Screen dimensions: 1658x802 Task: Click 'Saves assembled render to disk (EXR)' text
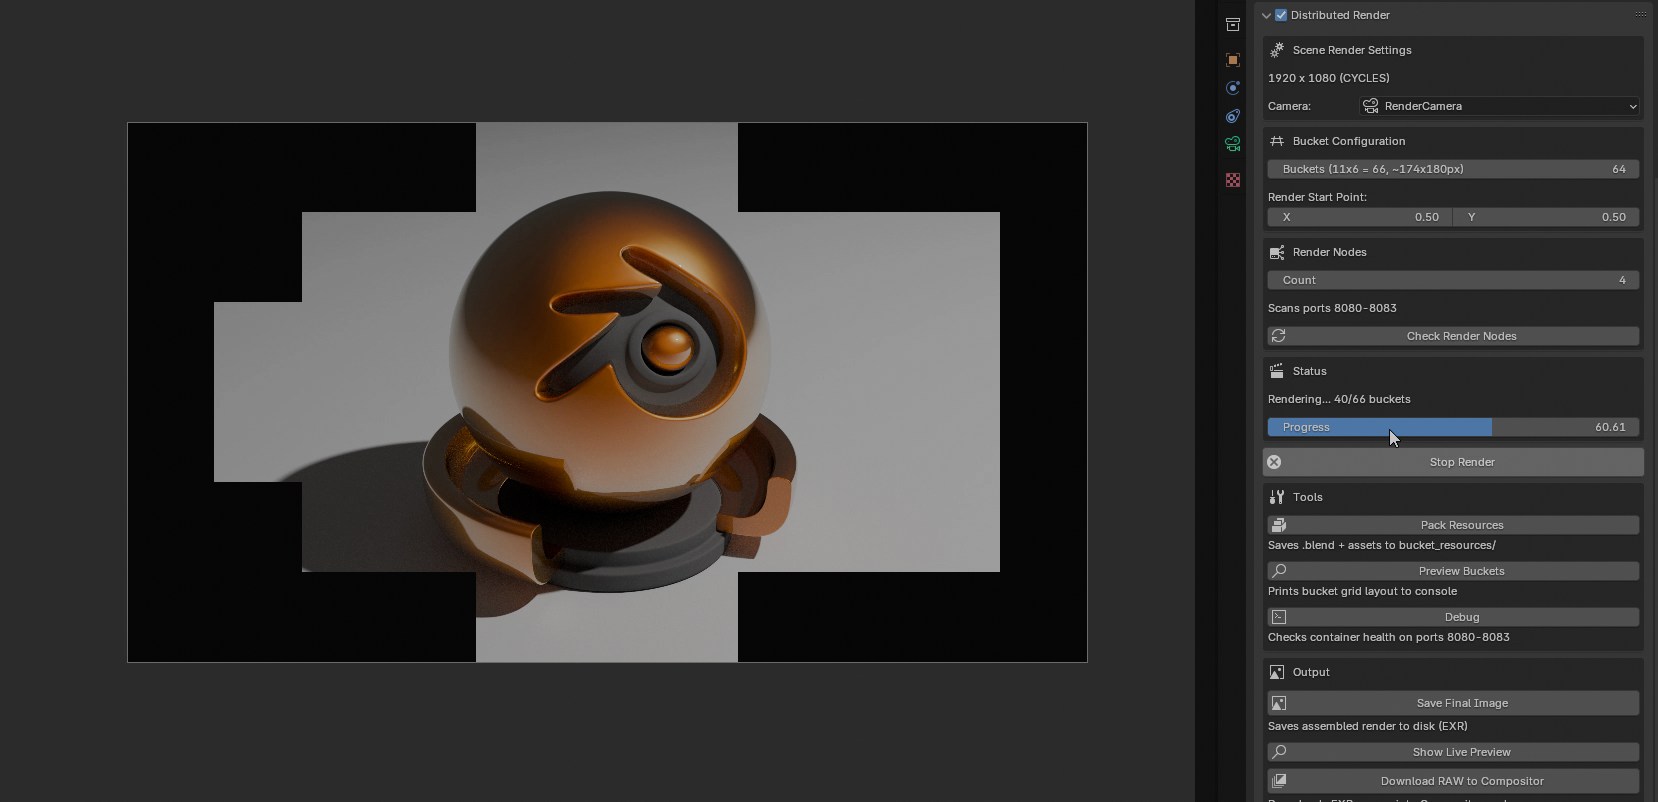(1368, 726)
